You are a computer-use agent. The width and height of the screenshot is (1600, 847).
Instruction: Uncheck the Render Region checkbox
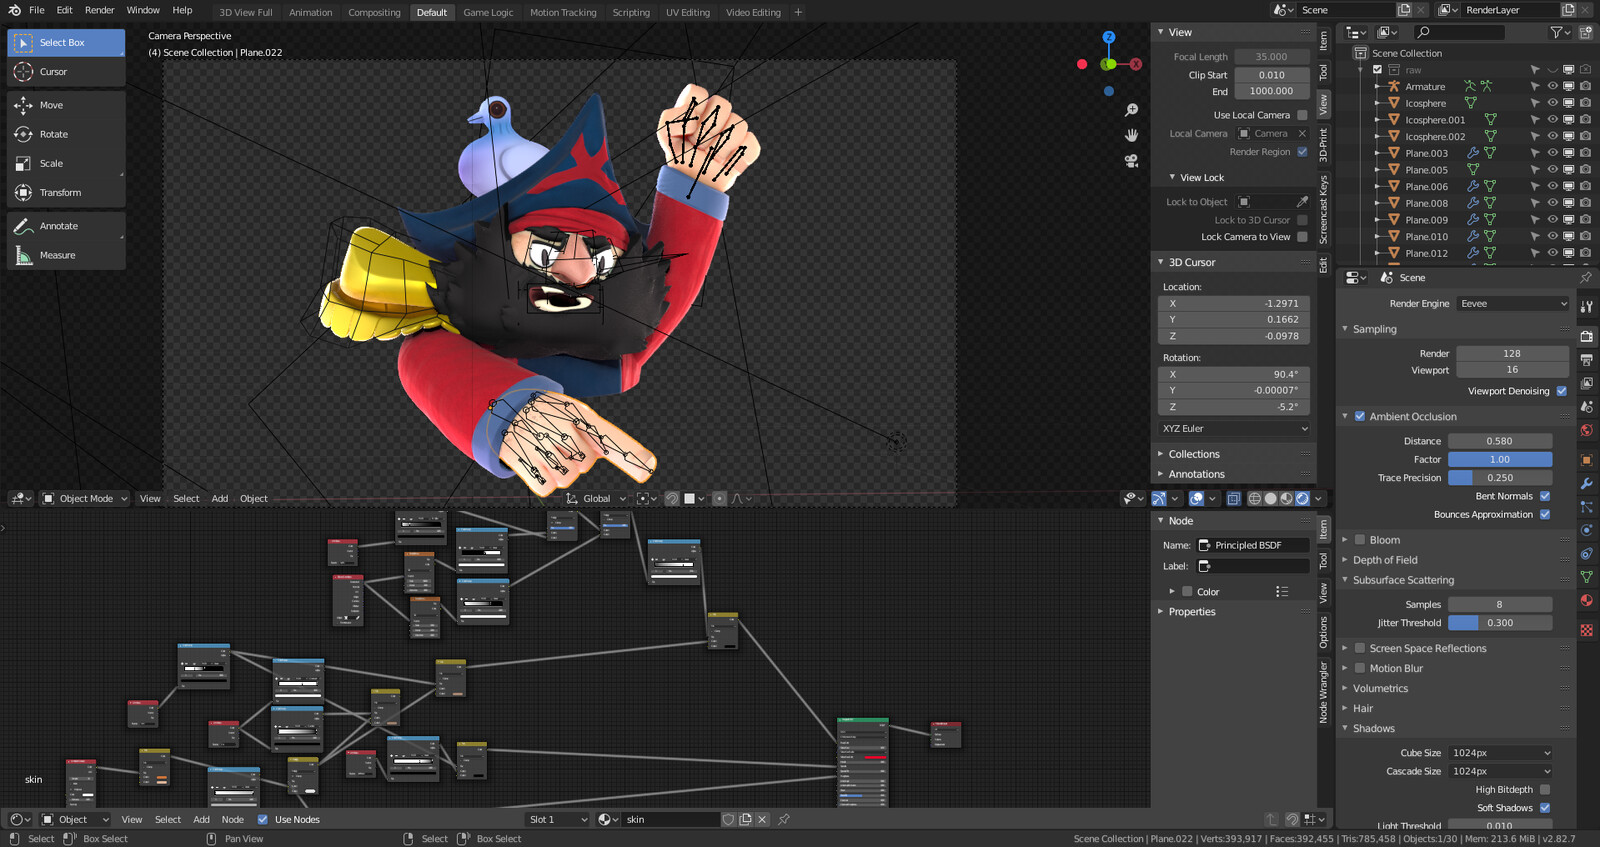[1302, 152]
